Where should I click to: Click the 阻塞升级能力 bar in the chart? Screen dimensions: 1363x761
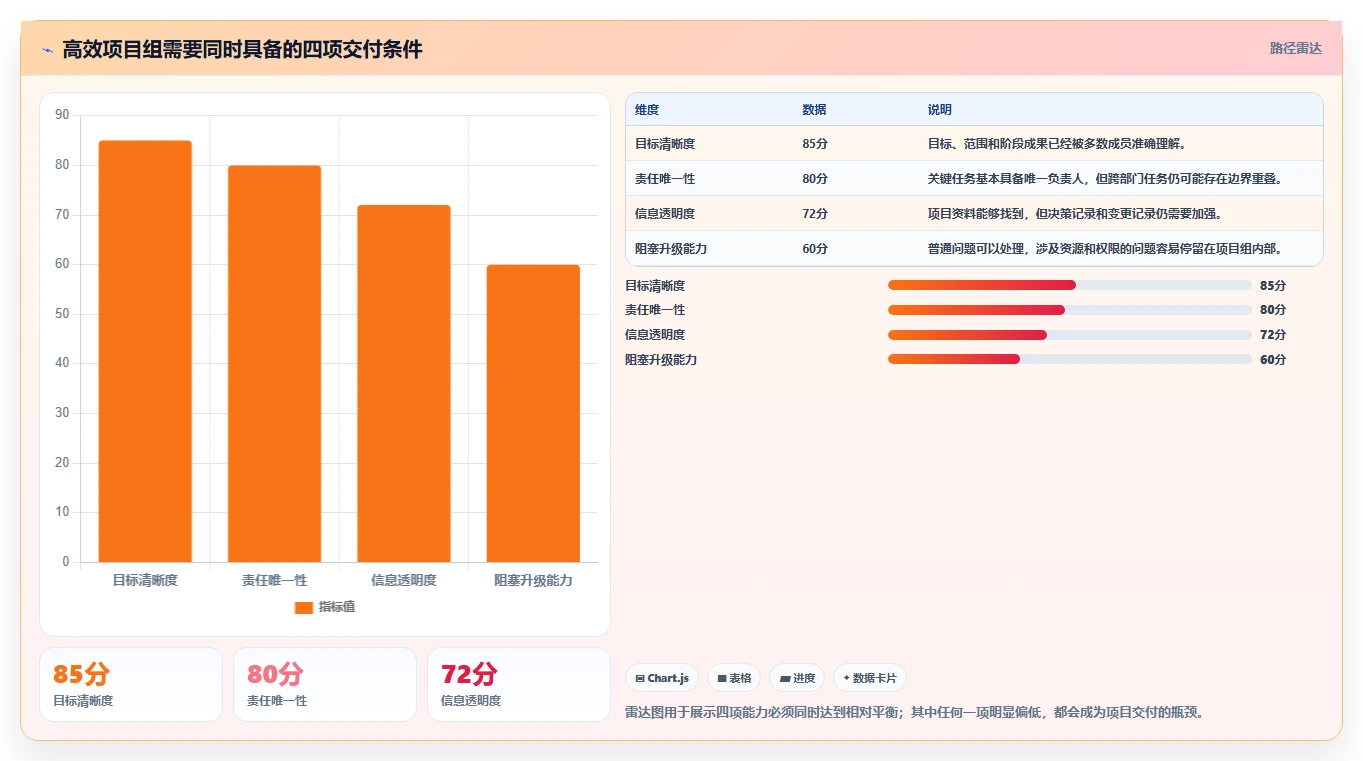click(533, 413)
